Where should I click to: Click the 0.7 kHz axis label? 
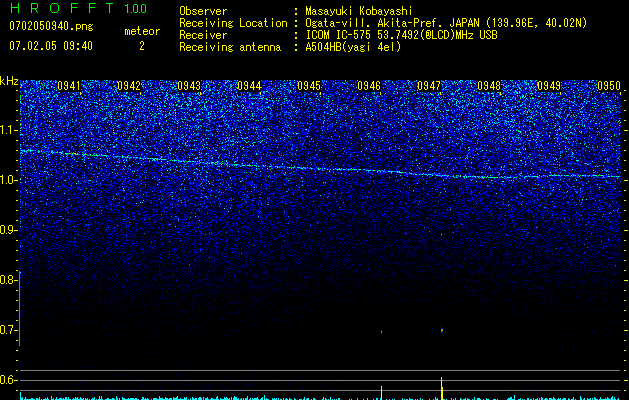click(x=8, y=330)
